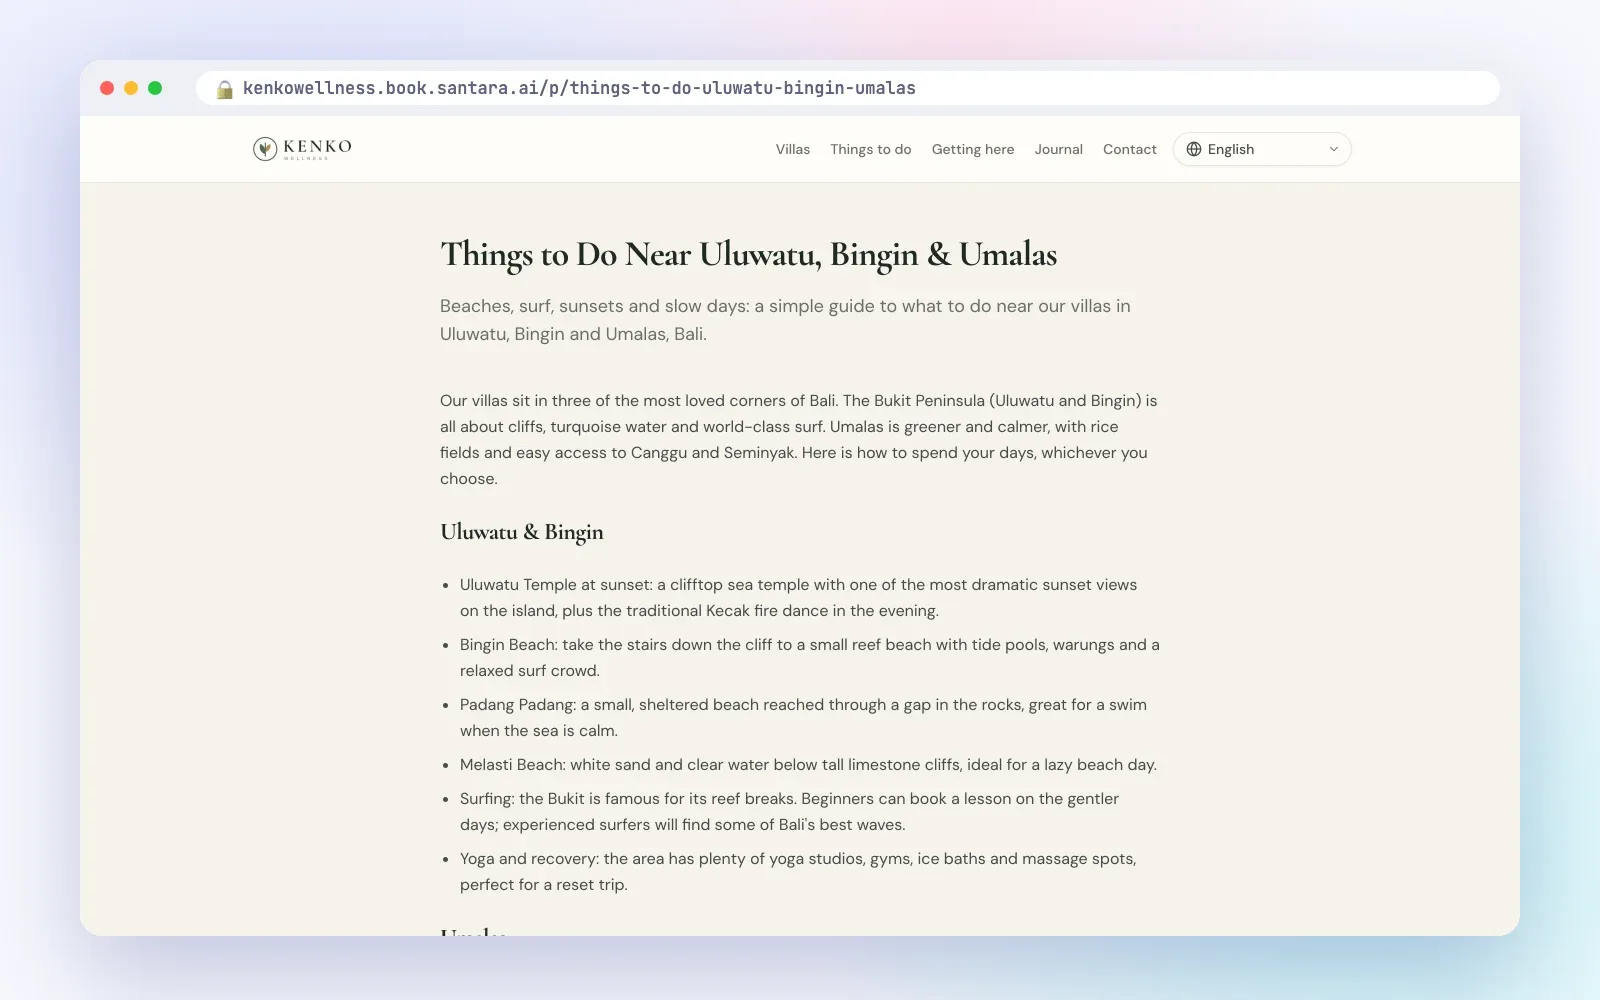Click the subtitle 'Beaches, surf, sunsets and slow days'

coord(786,320)
